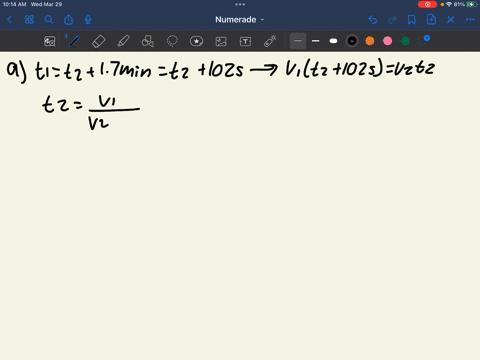Select the laser pointer tool
This screenshot has width=480, height=360.
[270, 41]
